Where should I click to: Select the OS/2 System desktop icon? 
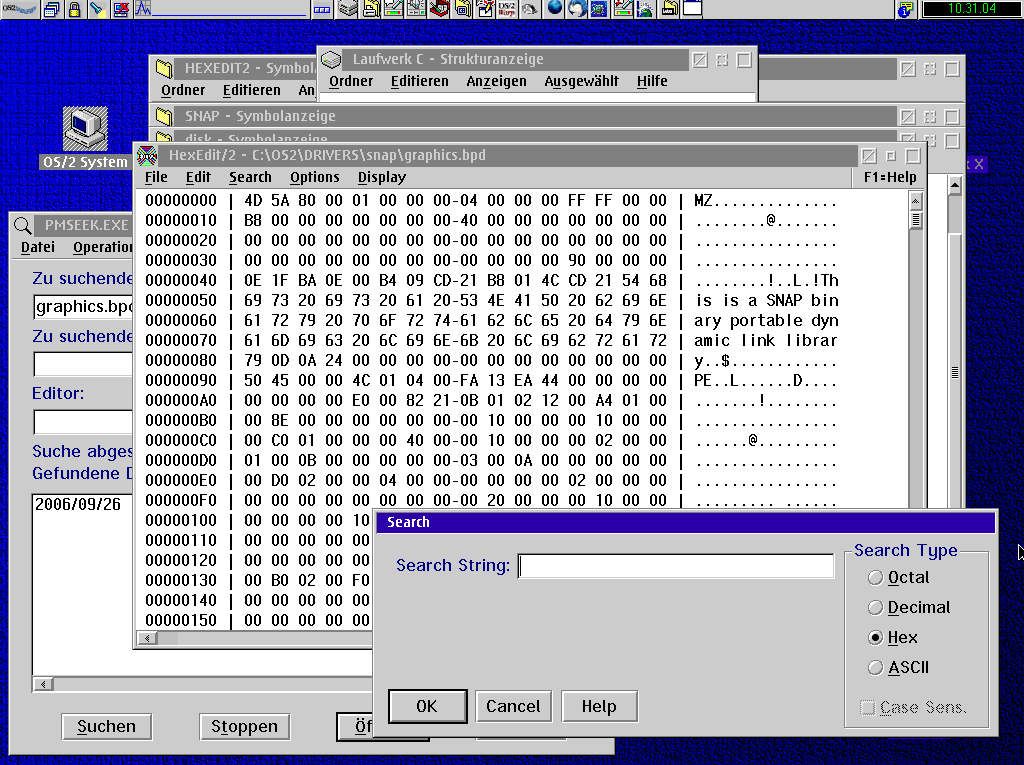[85, 138]
